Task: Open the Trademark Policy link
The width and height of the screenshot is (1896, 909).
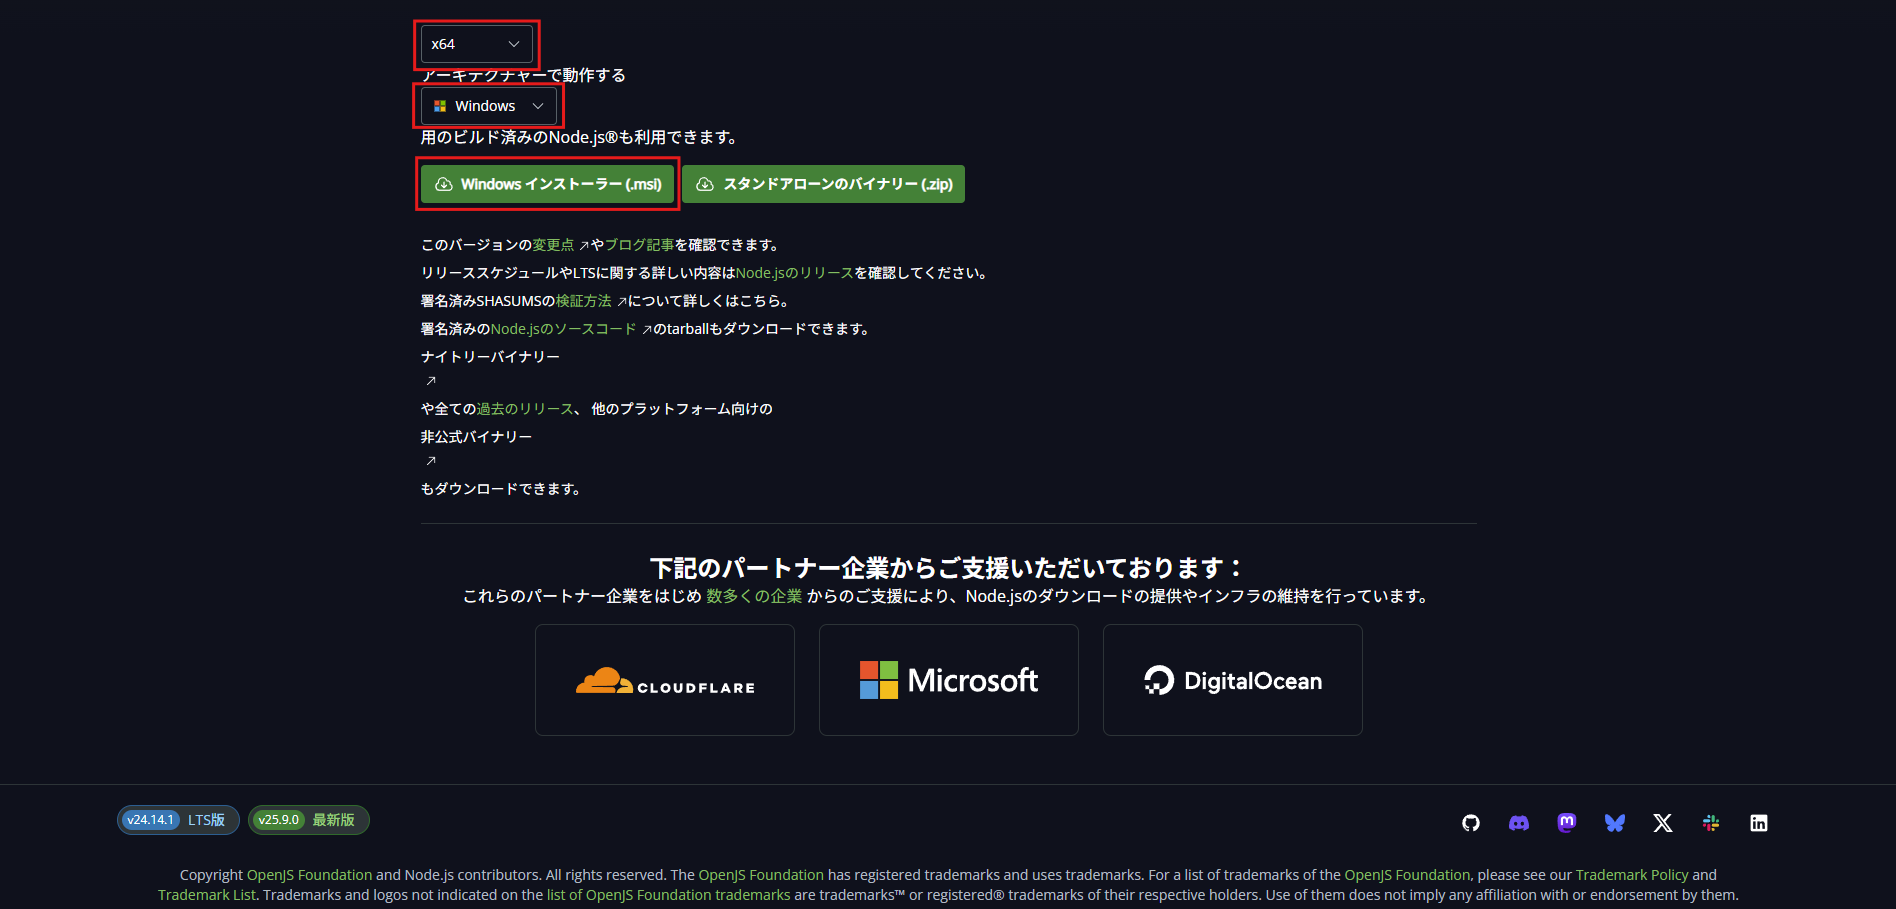Action: point(1631,875)
